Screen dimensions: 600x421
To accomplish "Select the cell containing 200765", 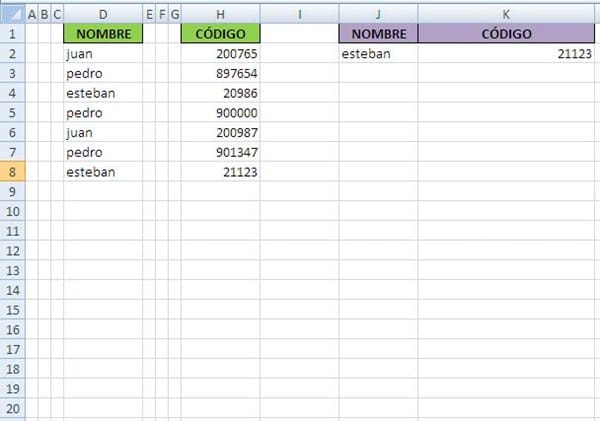I will click(x=220, y=54).
